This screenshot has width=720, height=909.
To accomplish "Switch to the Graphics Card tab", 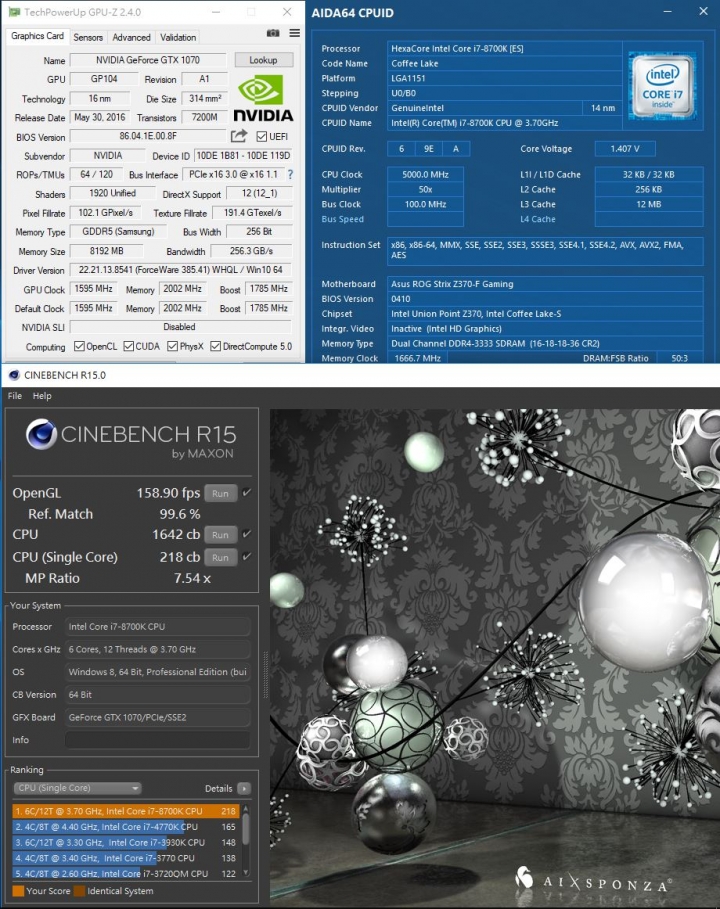I will [37, 36].
